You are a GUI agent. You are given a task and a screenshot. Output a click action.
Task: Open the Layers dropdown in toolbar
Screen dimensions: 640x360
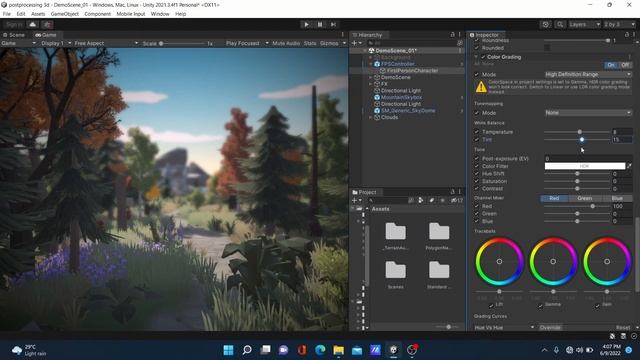point(584,24)
